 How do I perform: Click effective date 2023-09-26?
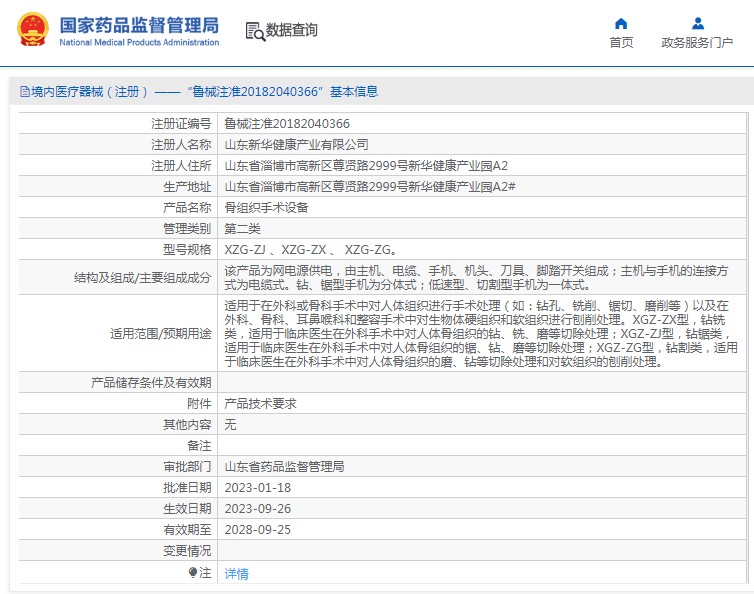[258, 508]
